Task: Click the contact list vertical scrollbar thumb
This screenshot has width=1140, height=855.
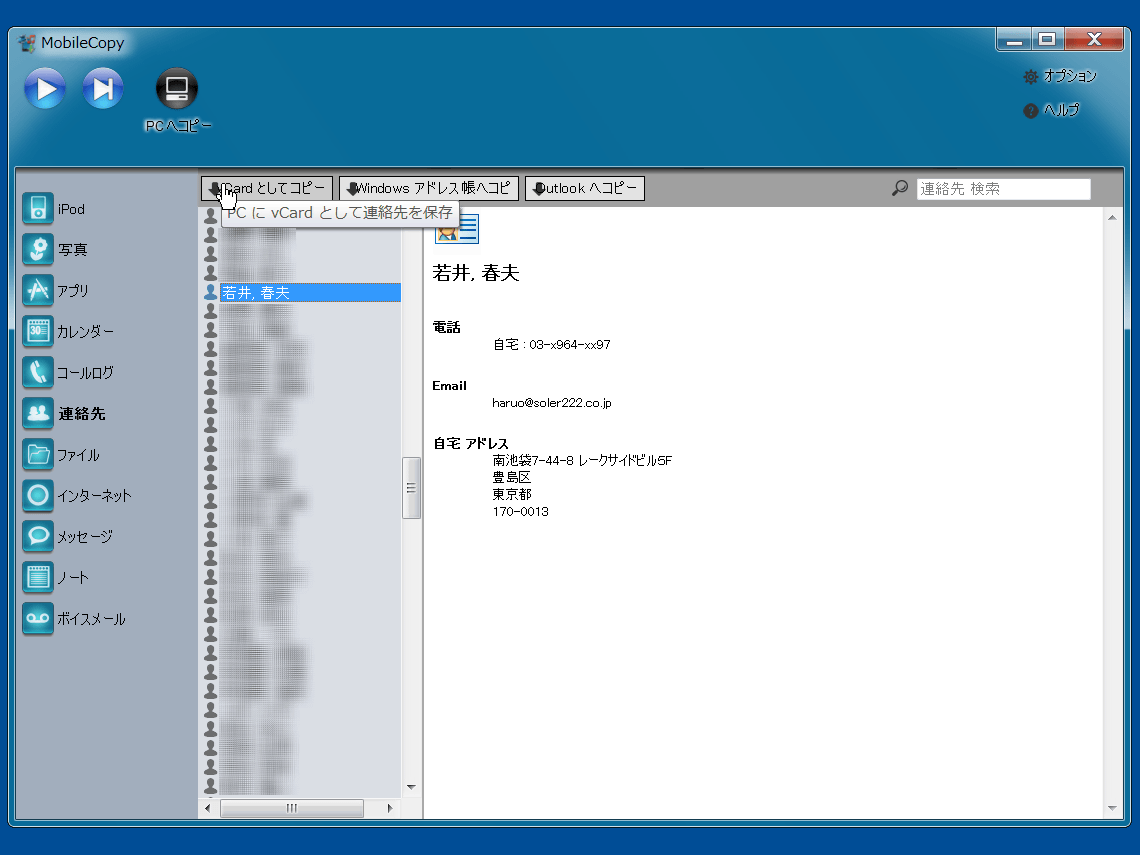Action: pos(411,488)
